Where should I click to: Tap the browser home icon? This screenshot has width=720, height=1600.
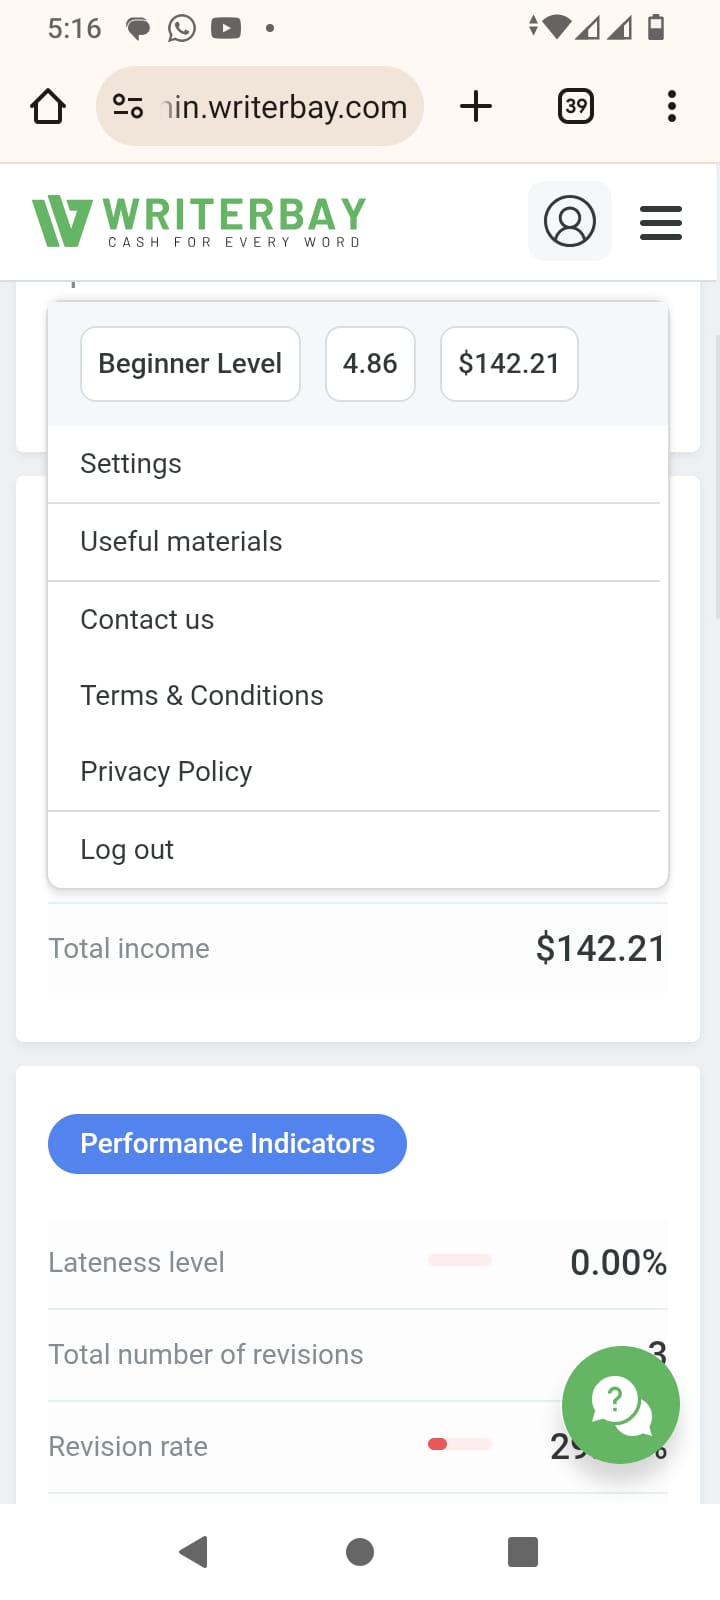pyautogui.click(x=48, y=106)
